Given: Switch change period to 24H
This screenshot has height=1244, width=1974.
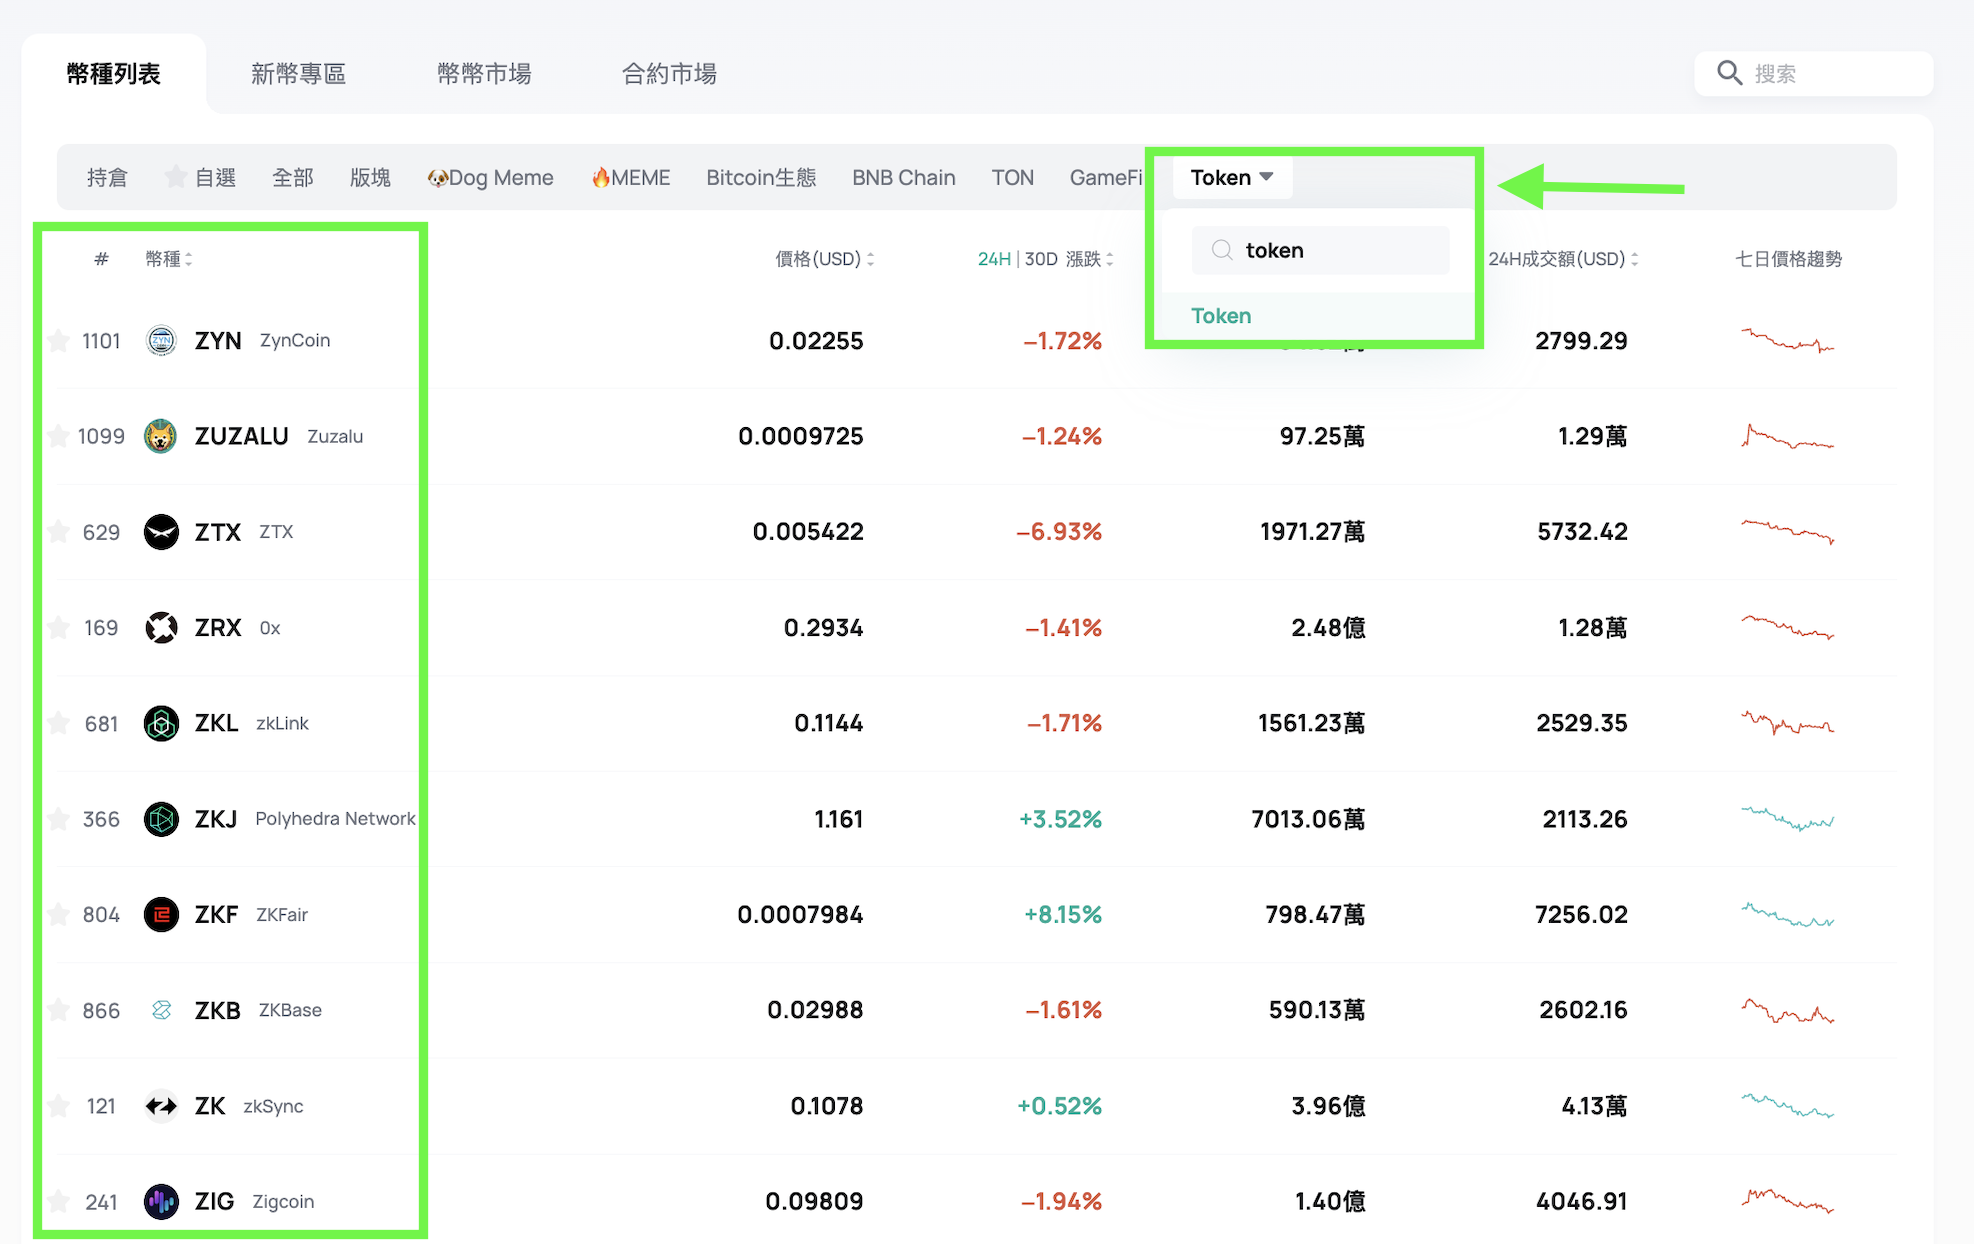Looking at the screenshot, I should coord(994,259).
